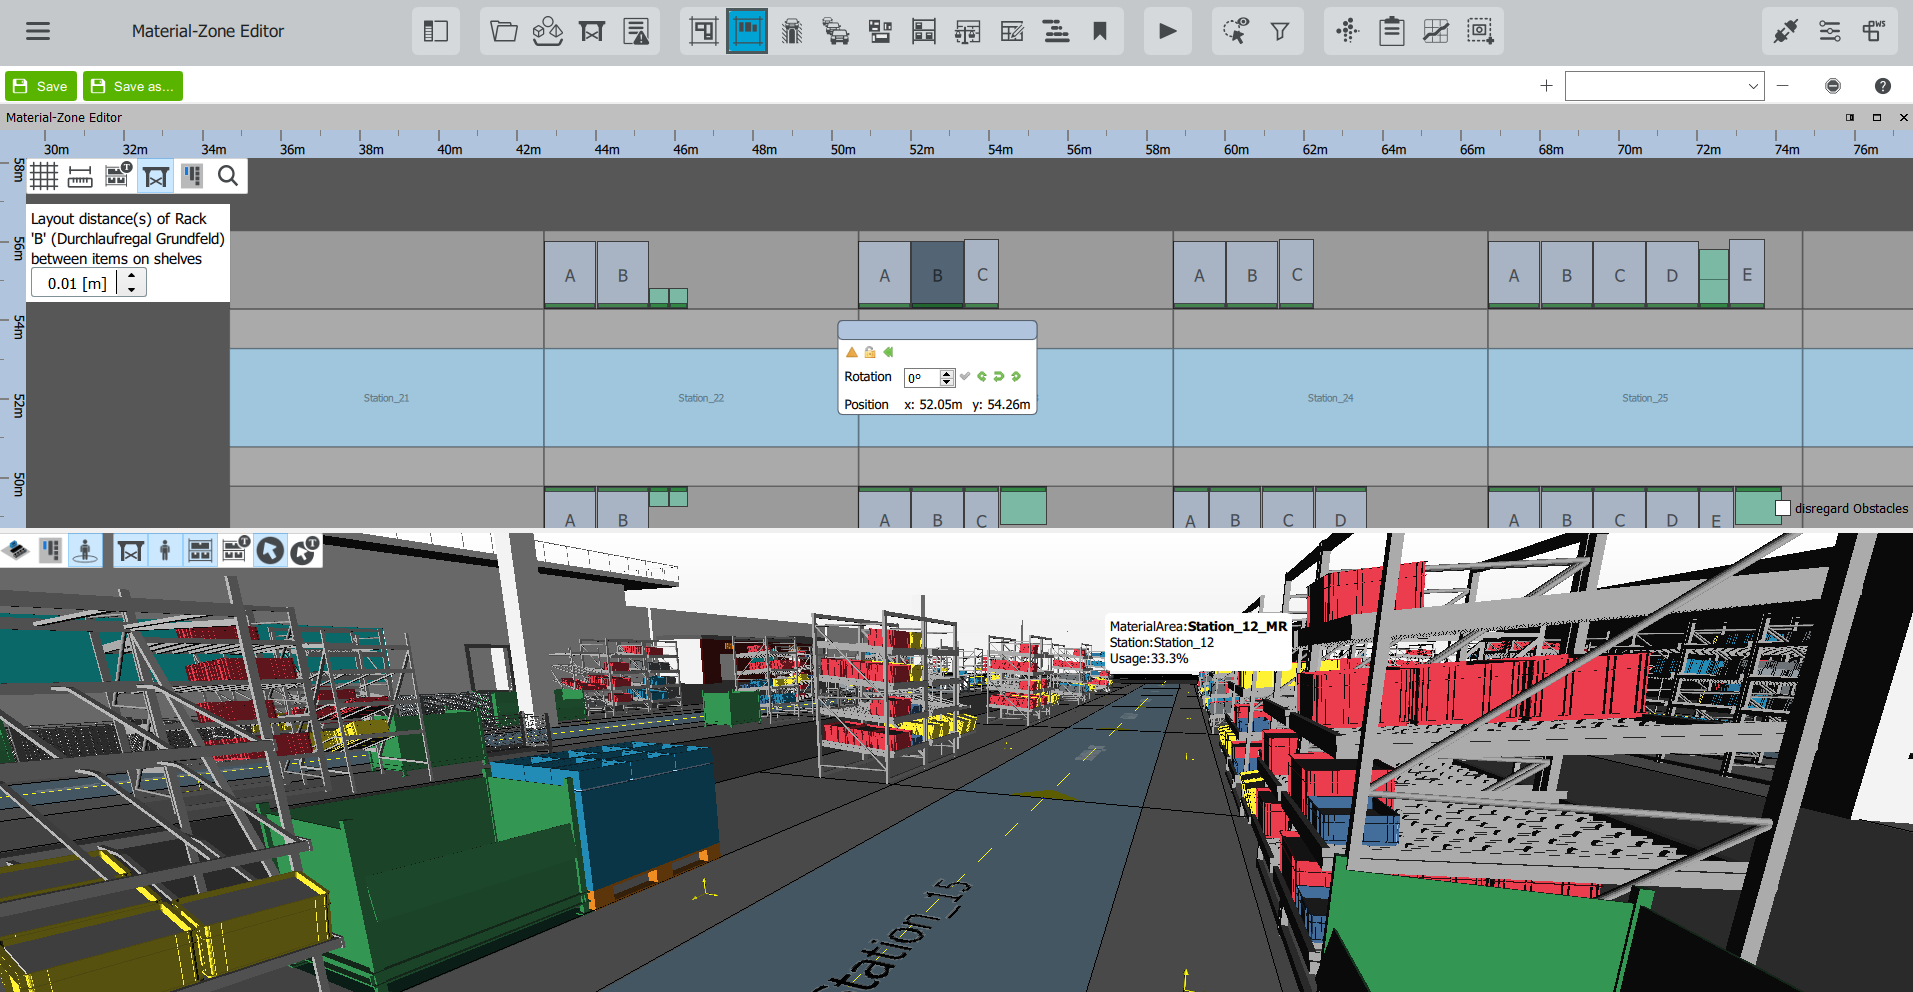Screen dimensions: 1913x992
Task: Click the ruler measurement icon
Action: click(80, 177)
